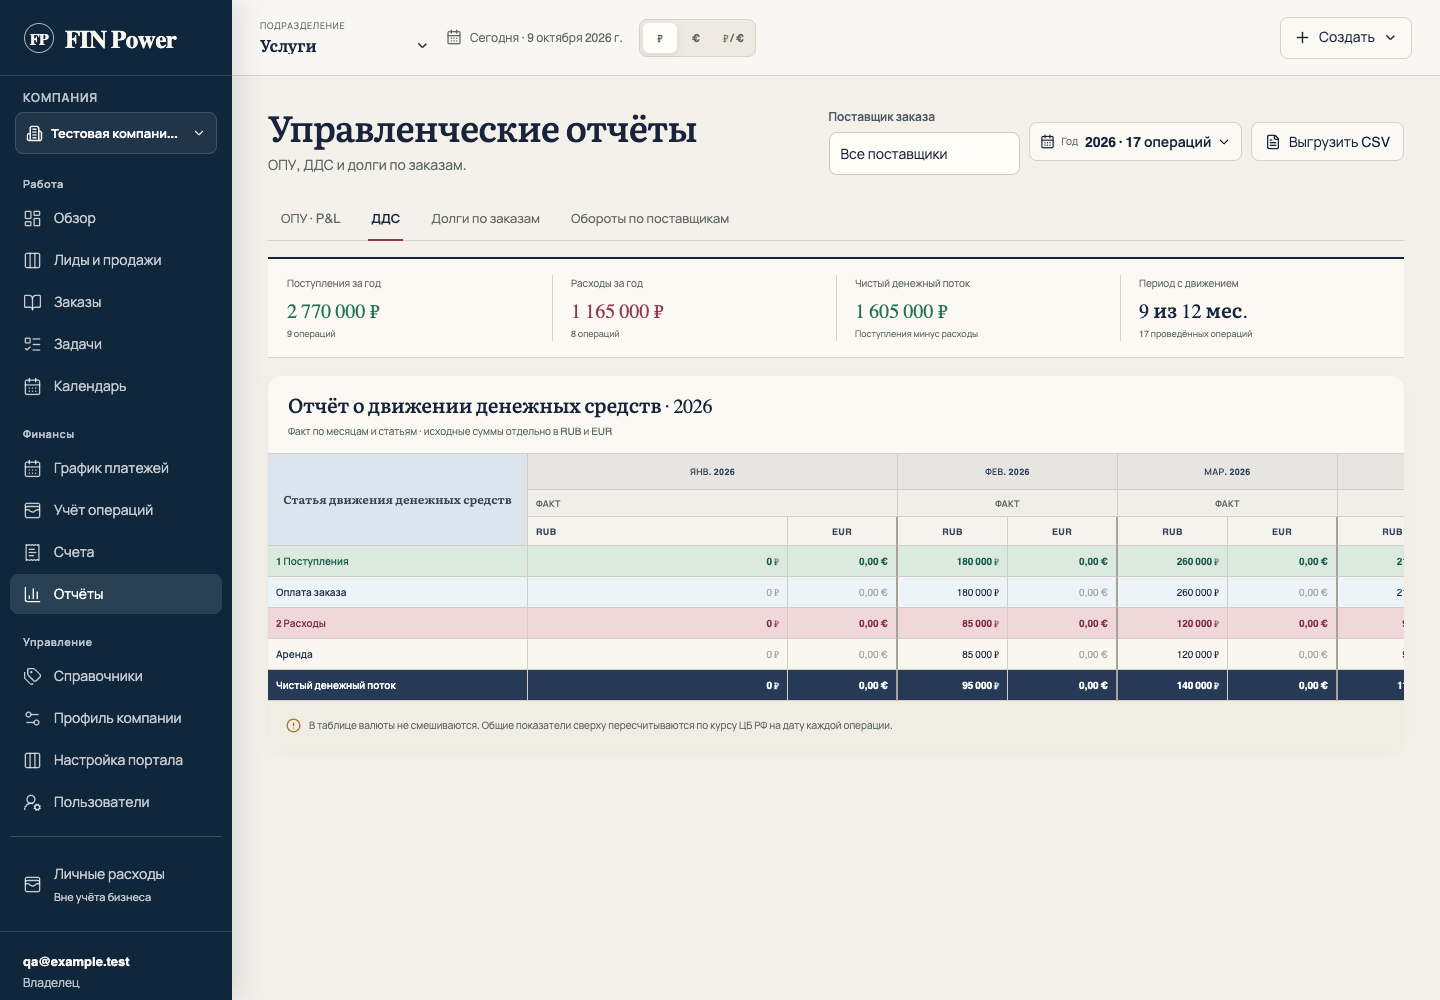Click the 2 770 000 ₽ income value

(x=333, y=312)
